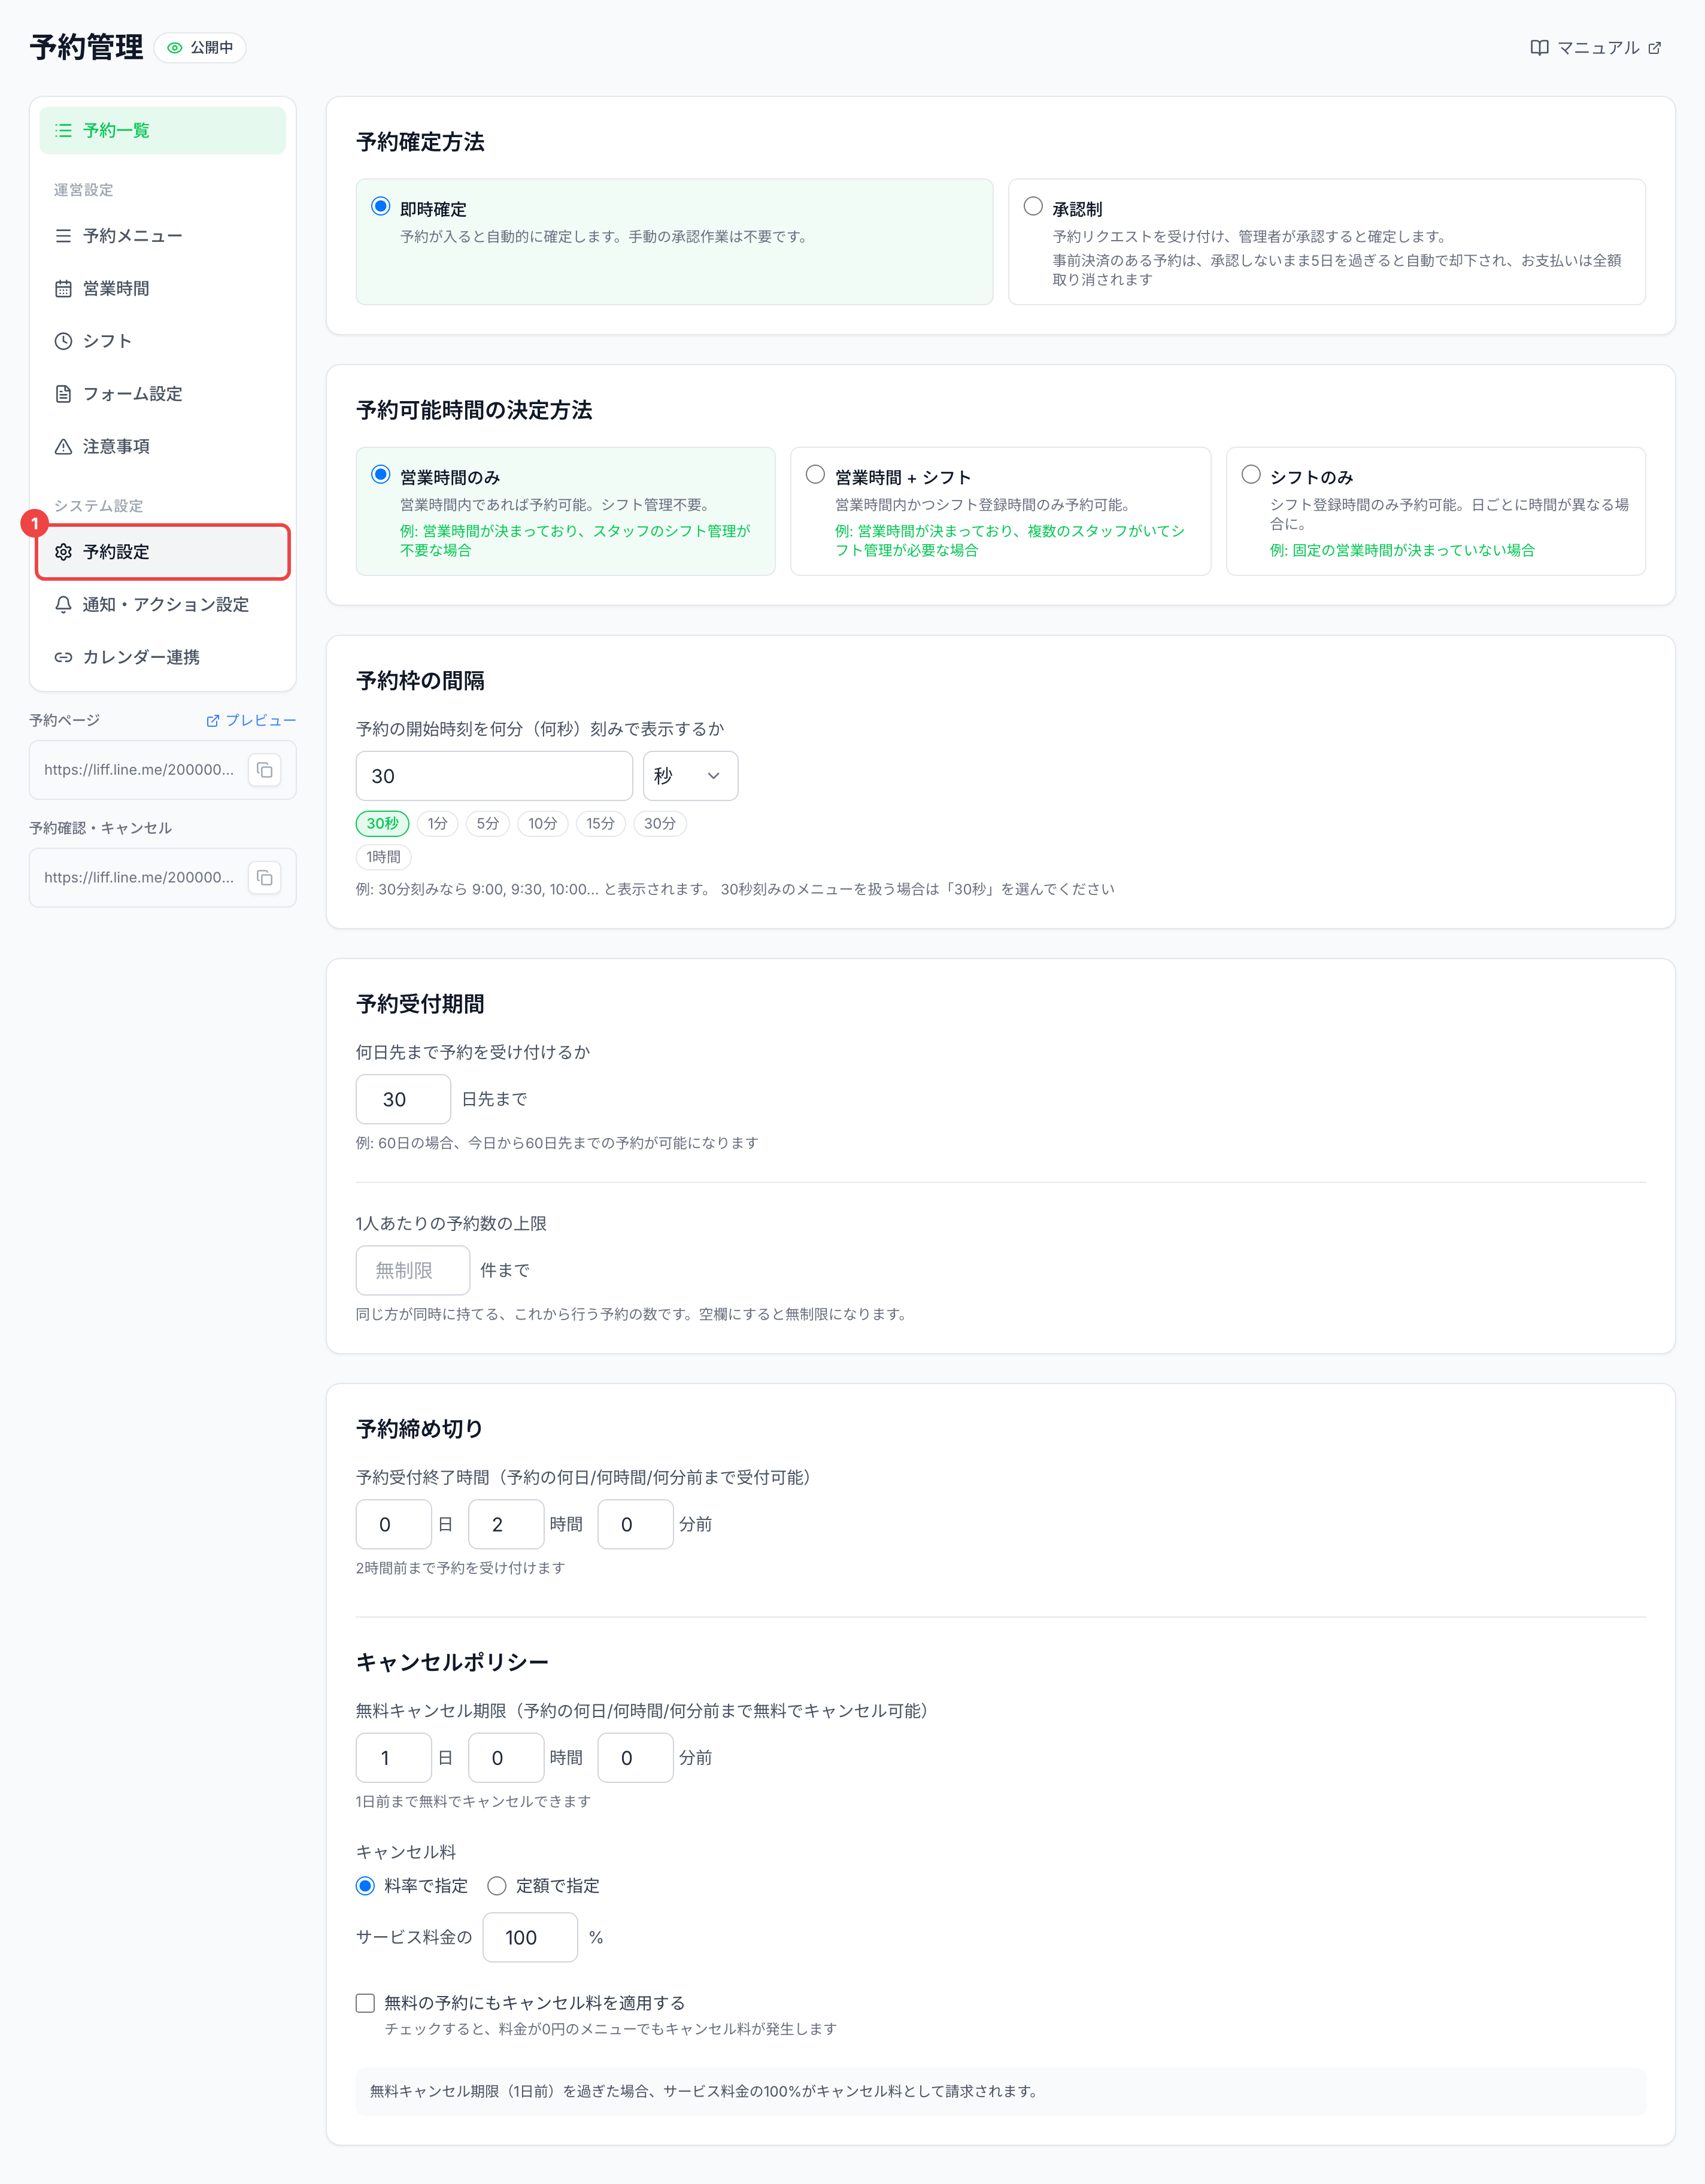The image size is (1705, 2184).
Task: Open the 秒 unit dropdown
Action: (x=690, y=776)
